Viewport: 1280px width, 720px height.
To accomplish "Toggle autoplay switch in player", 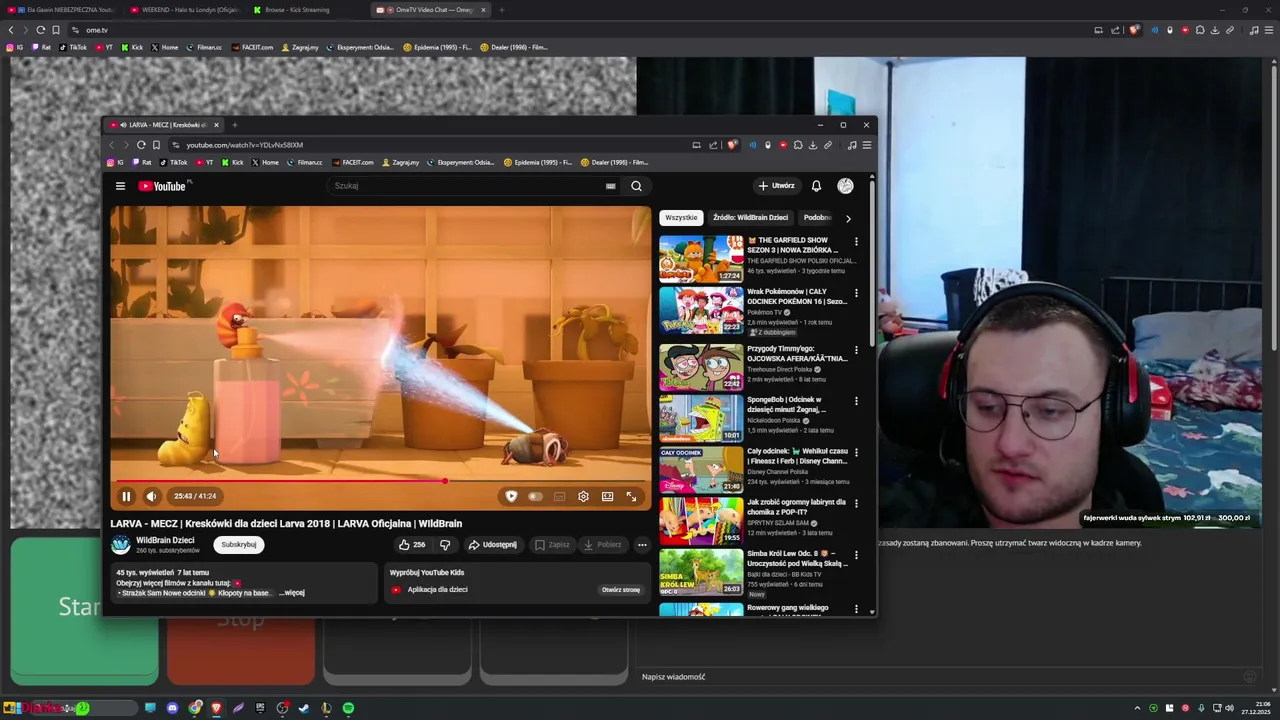I will [x=535, y=496].
